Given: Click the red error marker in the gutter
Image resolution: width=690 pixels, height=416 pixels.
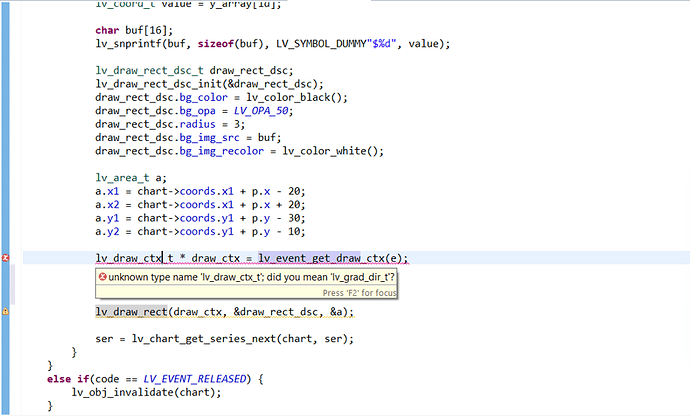Looking at the screenshot, I should (5, 258).
